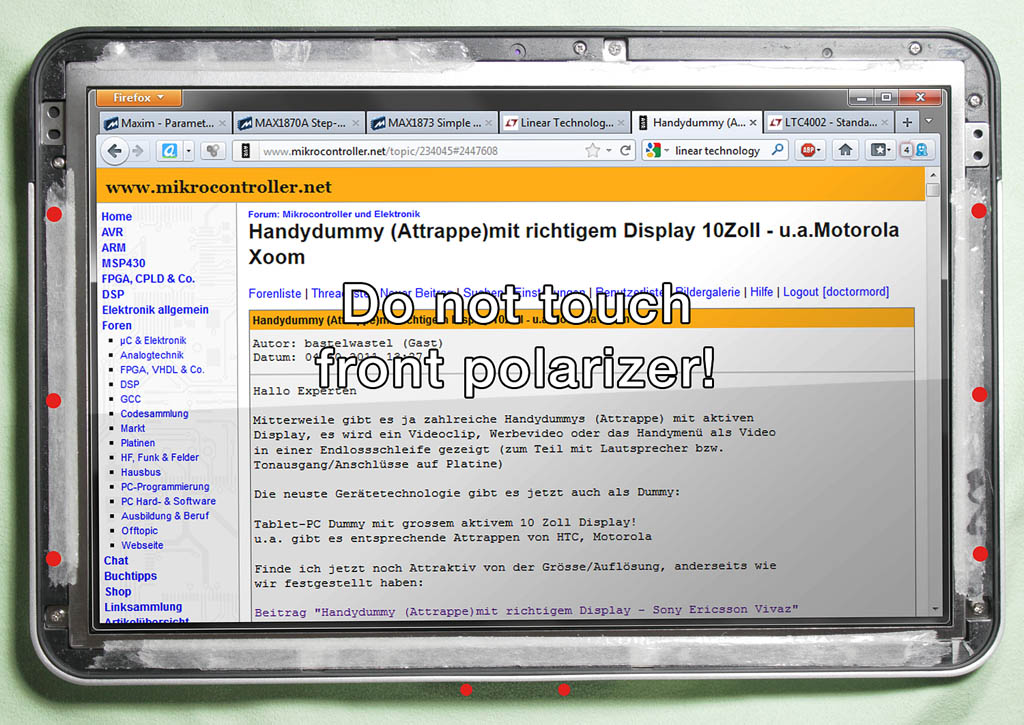This screenshot has width=1024, height=725.
Task: Open the 'GCC' forum link
Action: (x=131, y=399)
